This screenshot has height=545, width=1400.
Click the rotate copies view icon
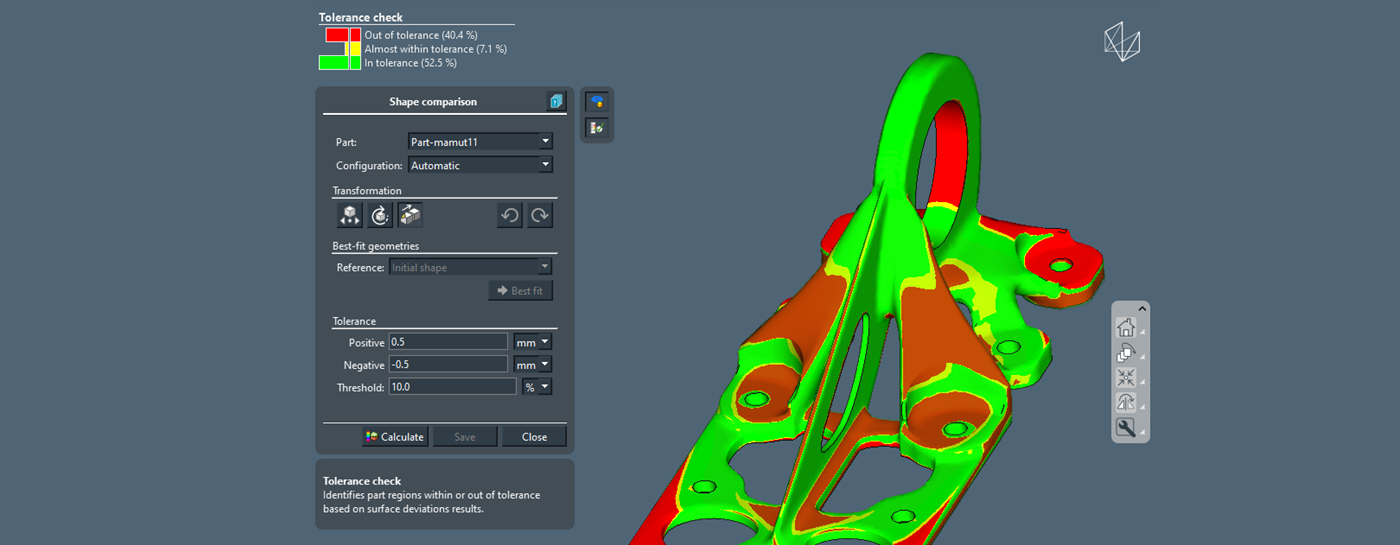[x=1125, y=352]
